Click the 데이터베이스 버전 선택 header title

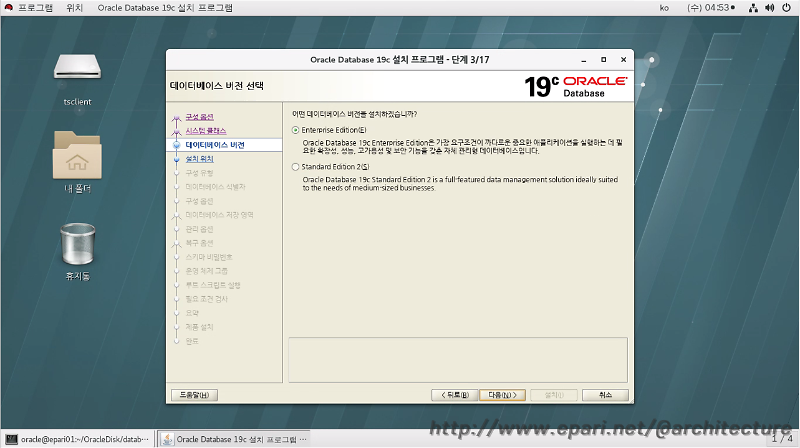(x=217, y=86)
